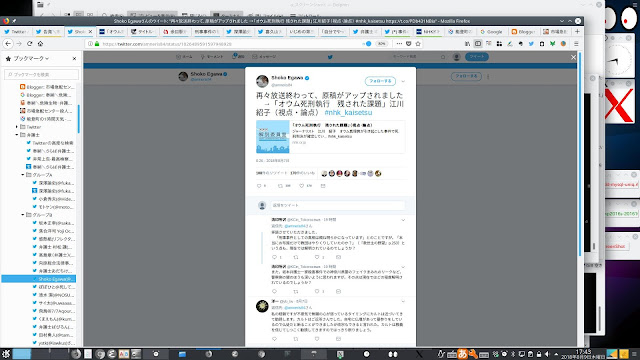This screenshot has height=360, width=640.
Task: Click the あ input method icon in the tray
Action: [462, 354]
